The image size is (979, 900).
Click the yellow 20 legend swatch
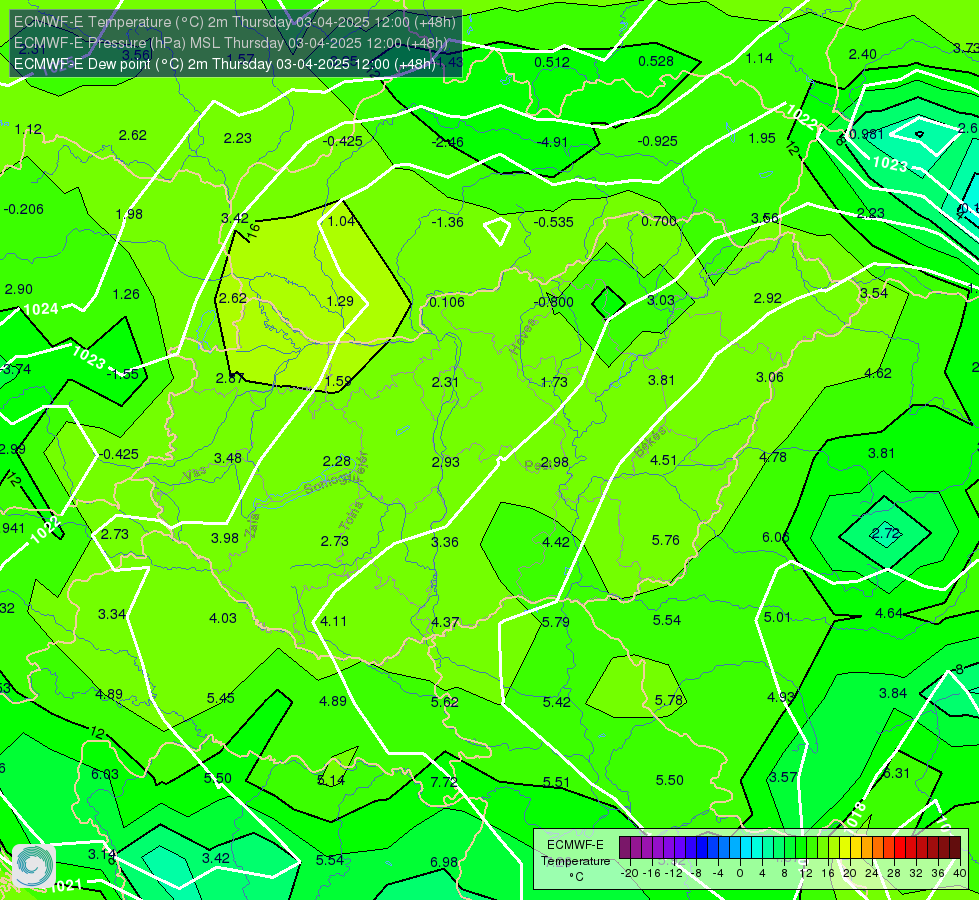click(845, 848)
